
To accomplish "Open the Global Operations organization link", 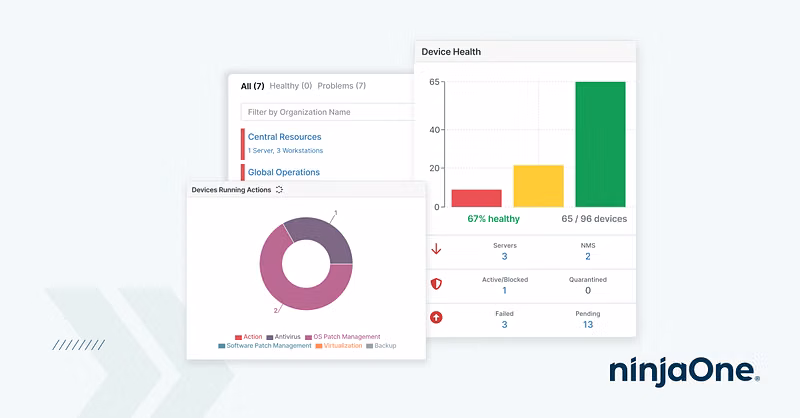I will (x=283, y=172).
